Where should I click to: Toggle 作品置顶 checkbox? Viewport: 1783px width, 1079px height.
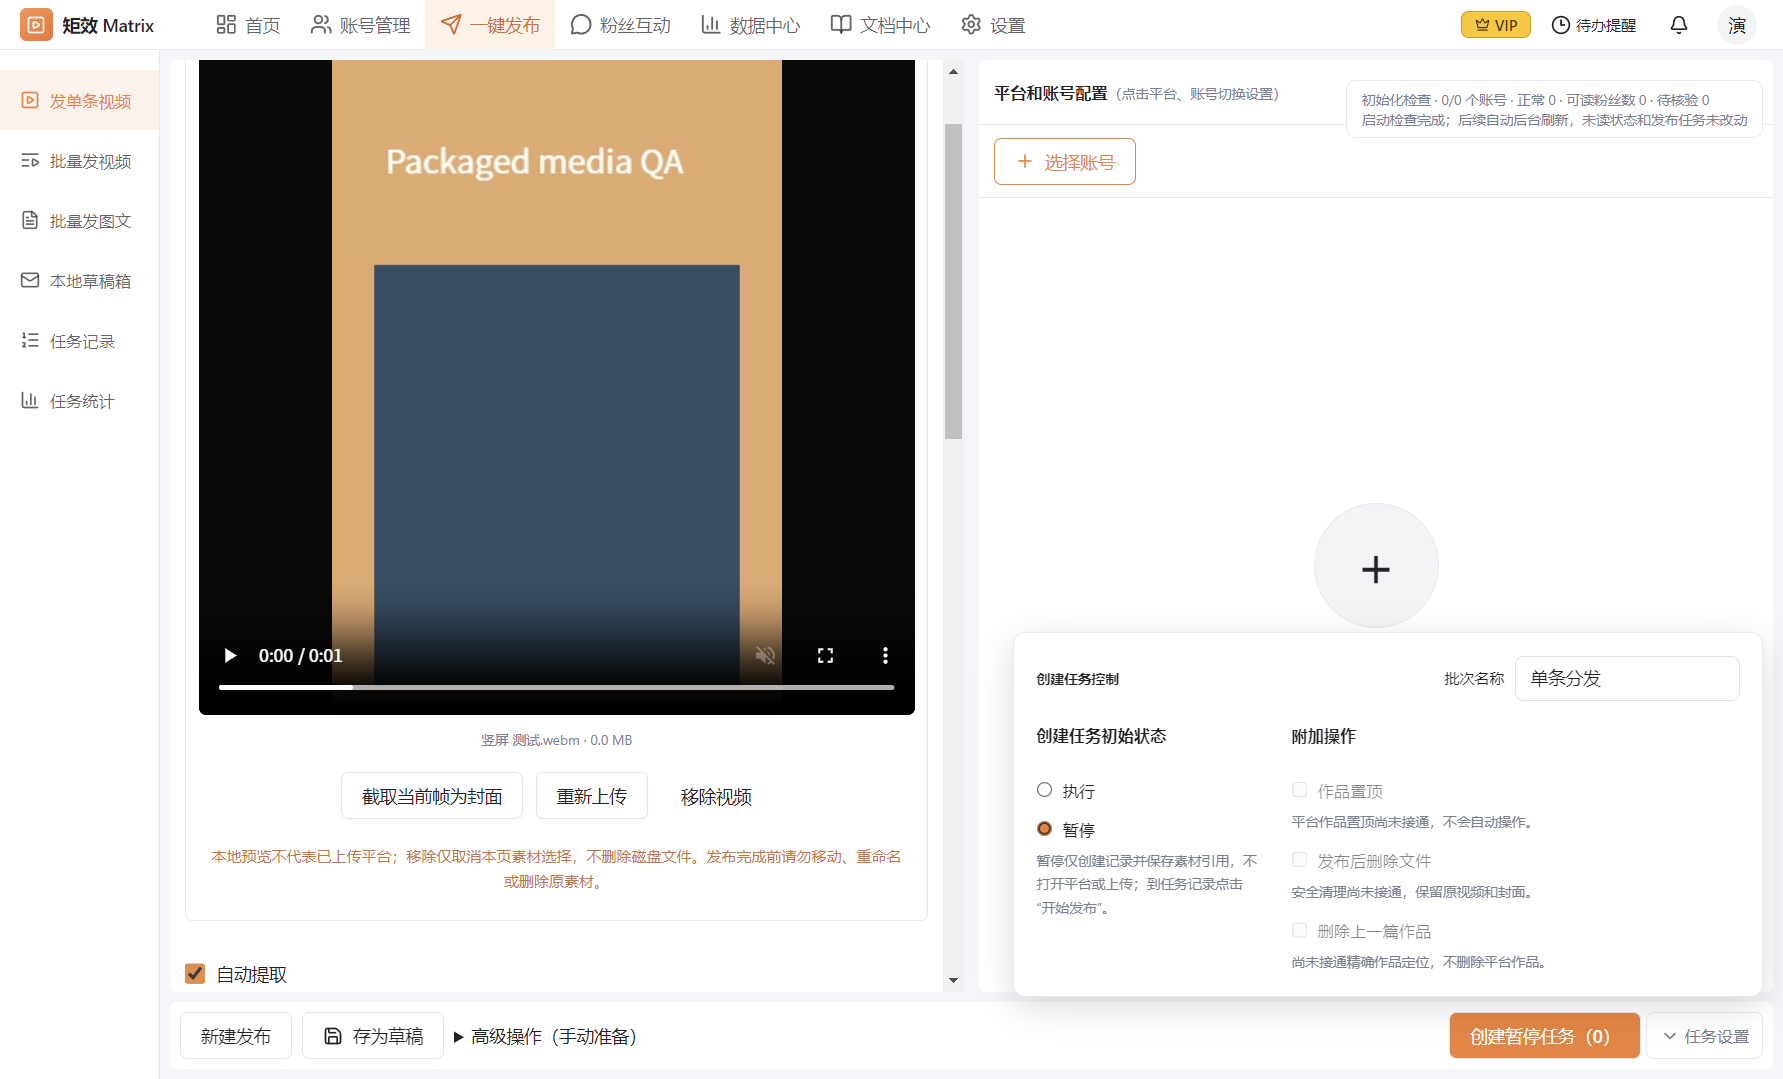(1299, 790)
